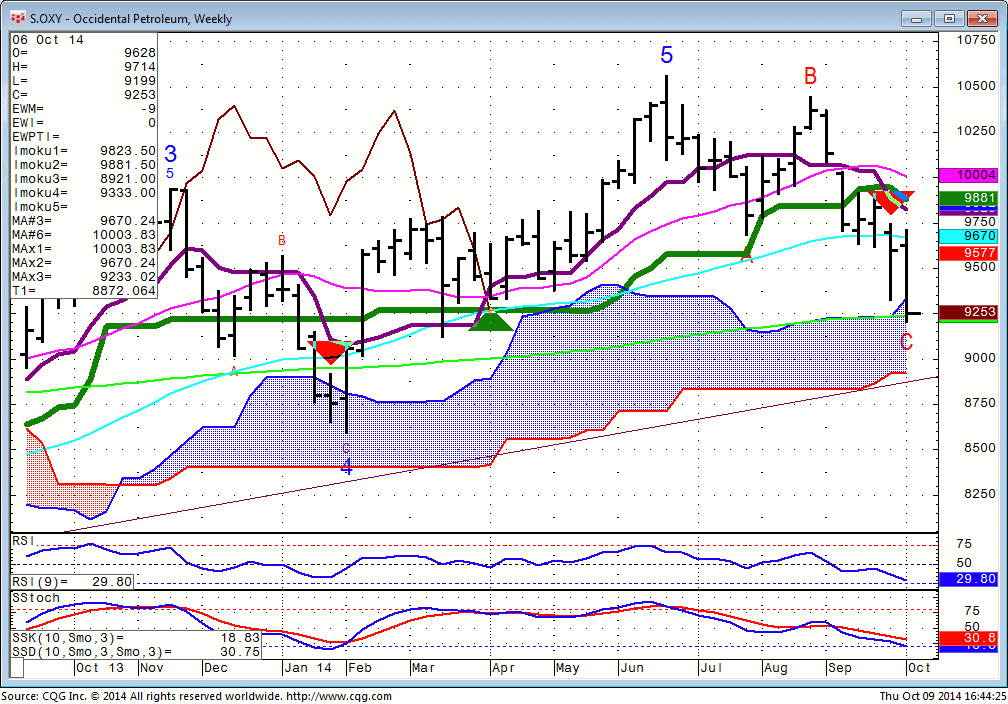Image resolution: width=1008 pixels, height=704 pixels.
Task: Click the large blue wave 5 label at top
Action: (x=667, y=55)
